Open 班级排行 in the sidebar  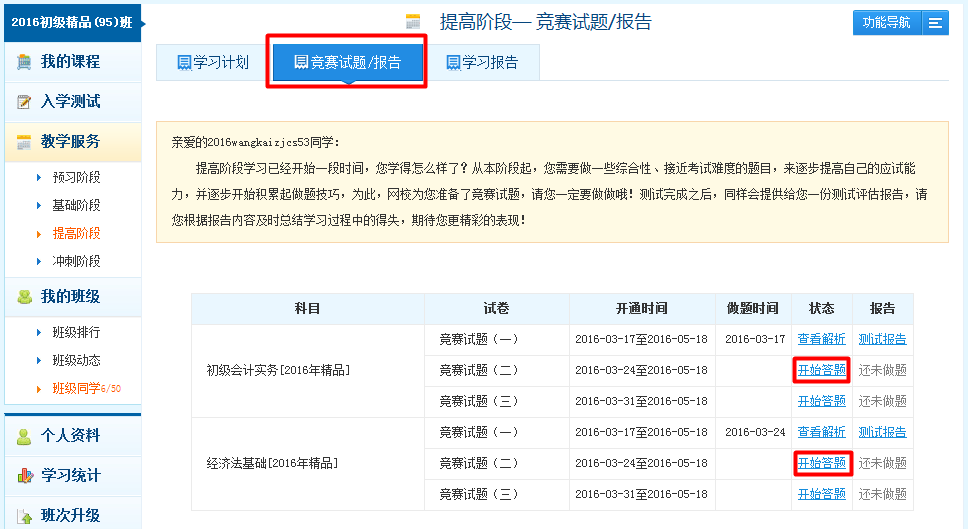tap(76, 332)
